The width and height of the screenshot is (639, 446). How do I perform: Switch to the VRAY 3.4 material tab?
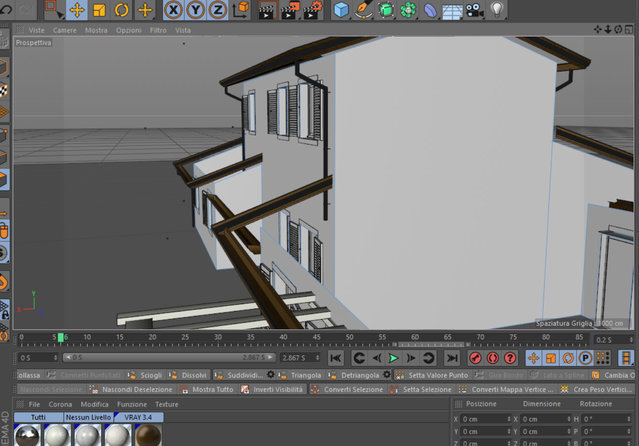point(139,417)
